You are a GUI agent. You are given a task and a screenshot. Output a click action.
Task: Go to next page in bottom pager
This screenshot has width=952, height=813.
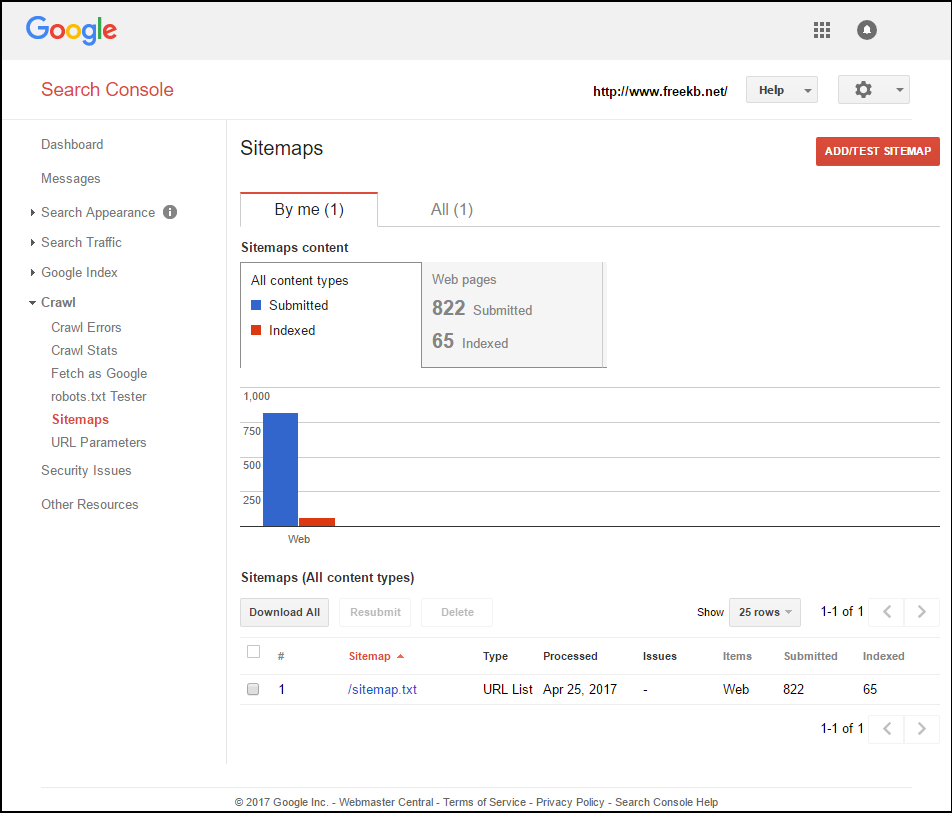[921, 729]
